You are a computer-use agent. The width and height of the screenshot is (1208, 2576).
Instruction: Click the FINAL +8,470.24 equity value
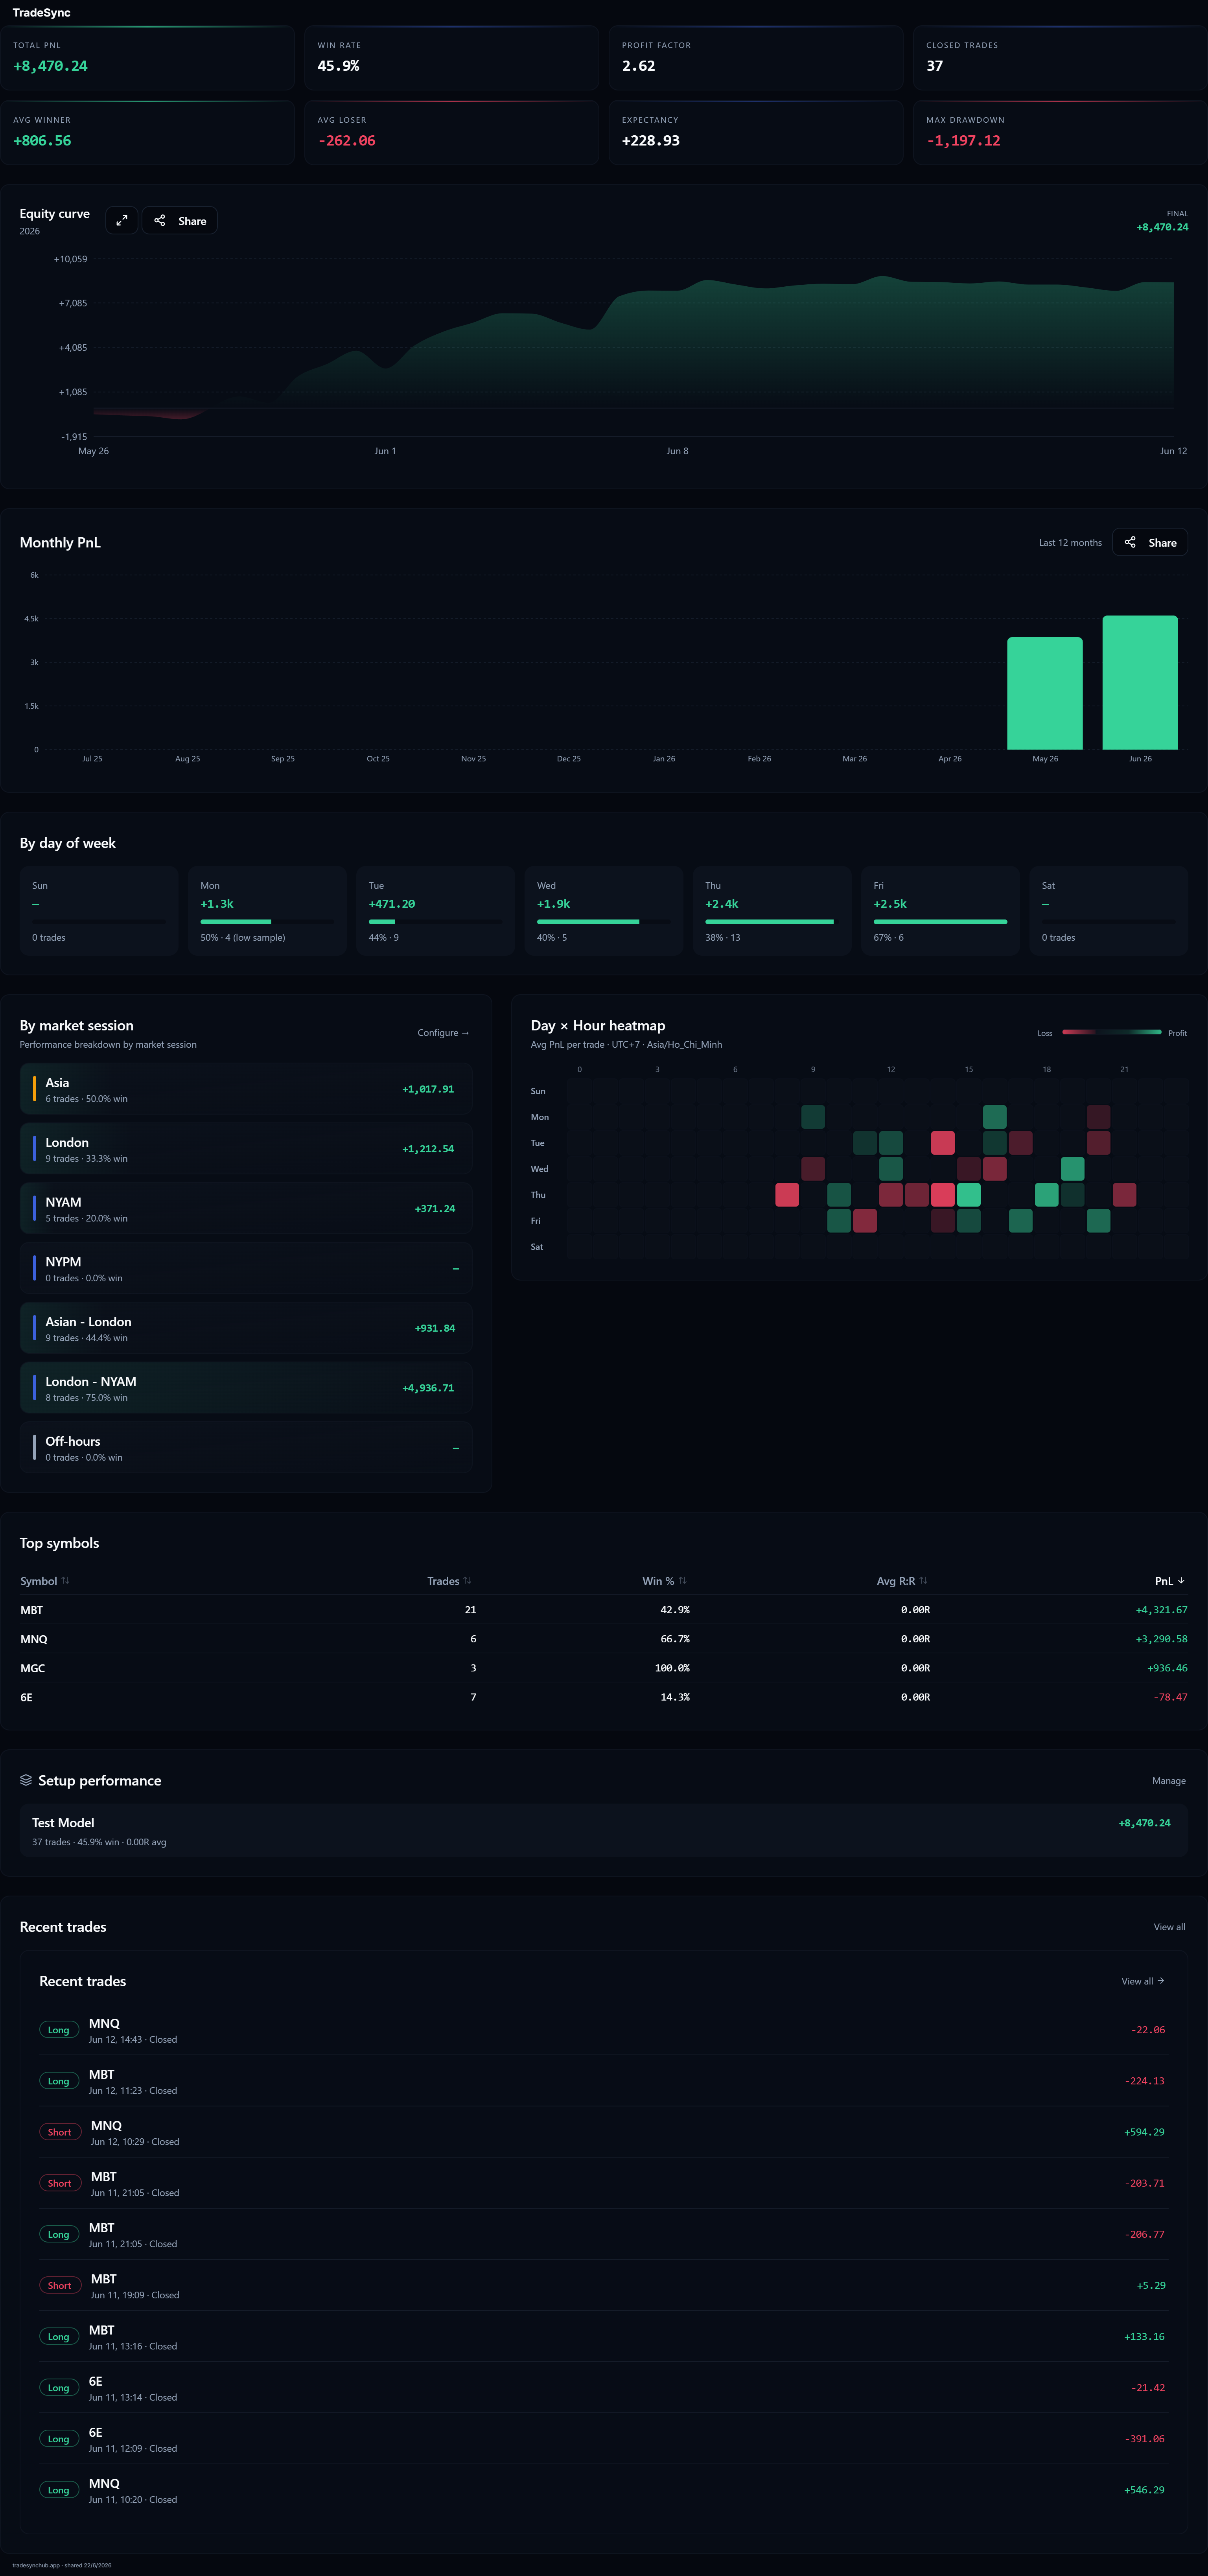pyautogui.click(x=1162, y=227)
